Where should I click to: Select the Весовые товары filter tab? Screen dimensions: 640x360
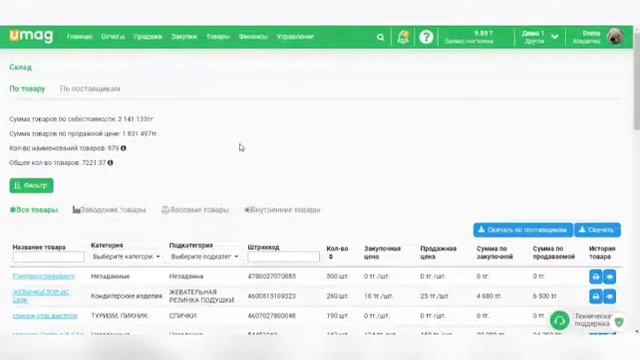click(195, 210)
